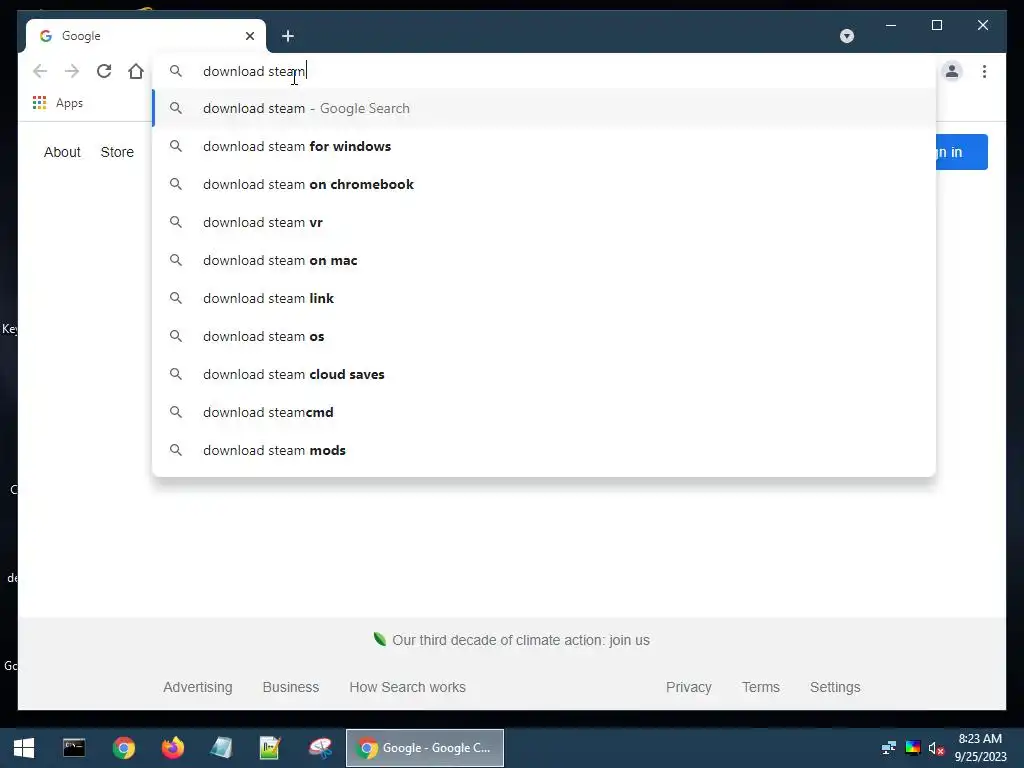This screenshot has width=1024, height=768.
Task: Open Chrome's three-dot menu
Action: (x=984, y=71)
